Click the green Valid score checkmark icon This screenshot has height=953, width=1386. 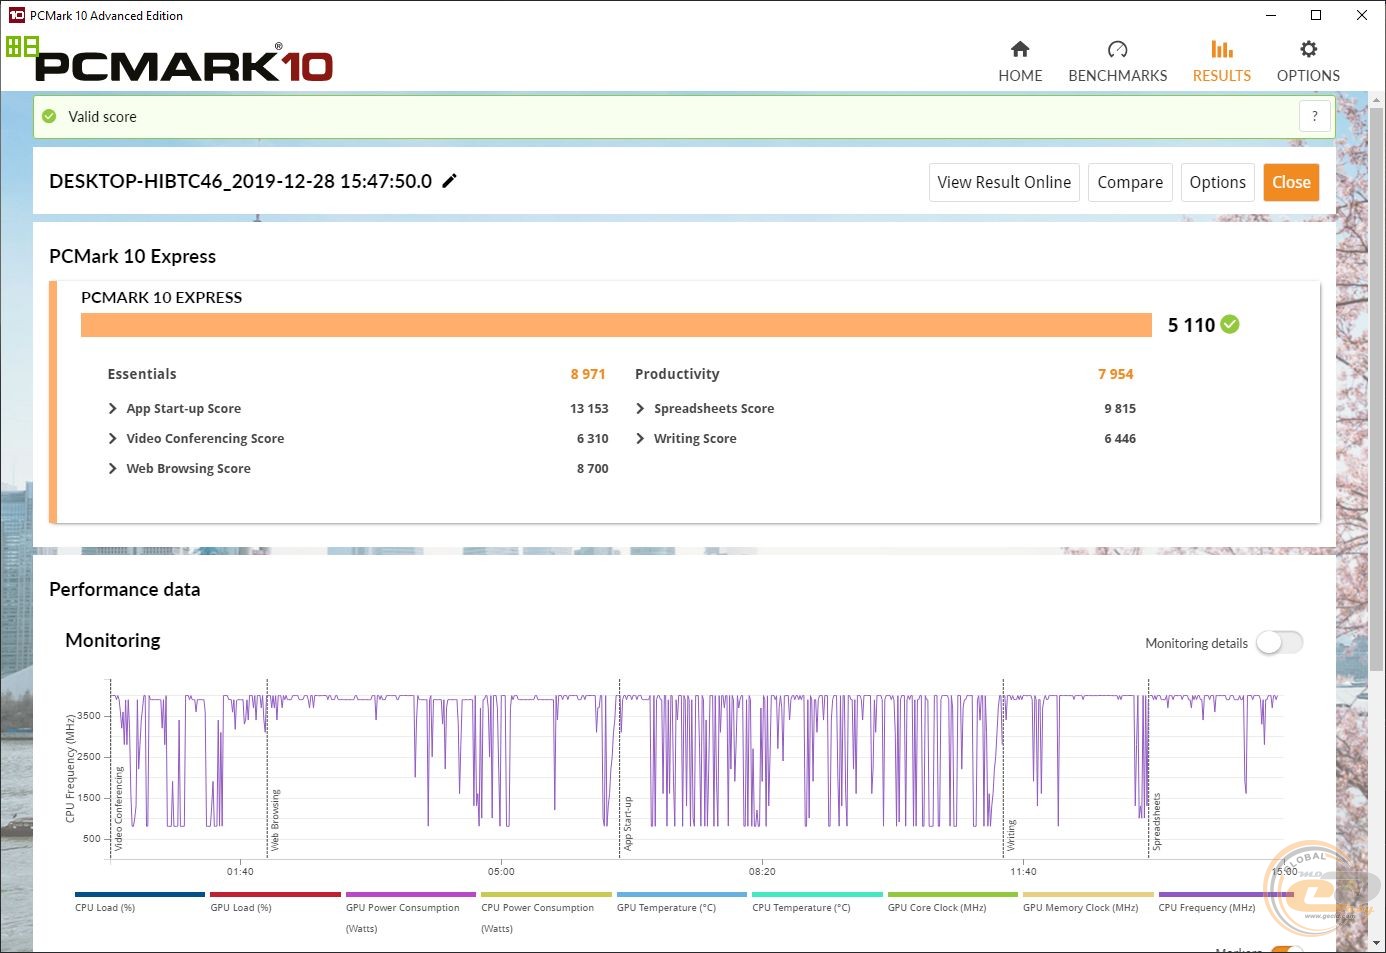(49, 116)
